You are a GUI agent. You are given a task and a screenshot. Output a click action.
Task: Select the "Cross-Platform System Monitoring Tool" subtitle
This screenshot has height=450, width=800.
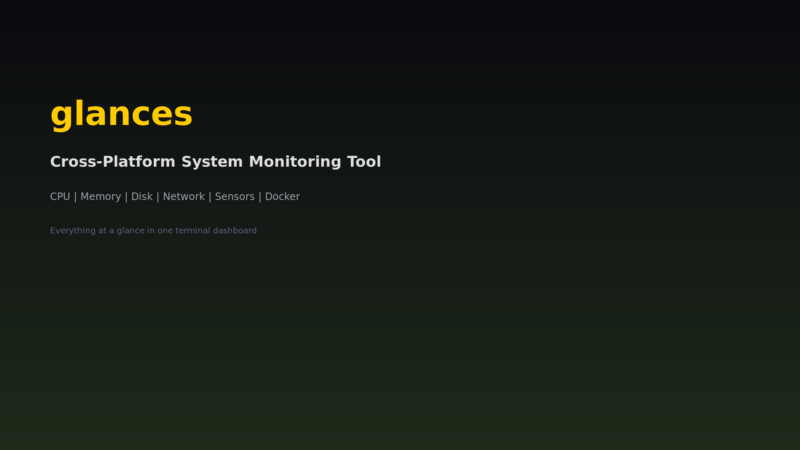pyautogui.click(x=215, y=162)
